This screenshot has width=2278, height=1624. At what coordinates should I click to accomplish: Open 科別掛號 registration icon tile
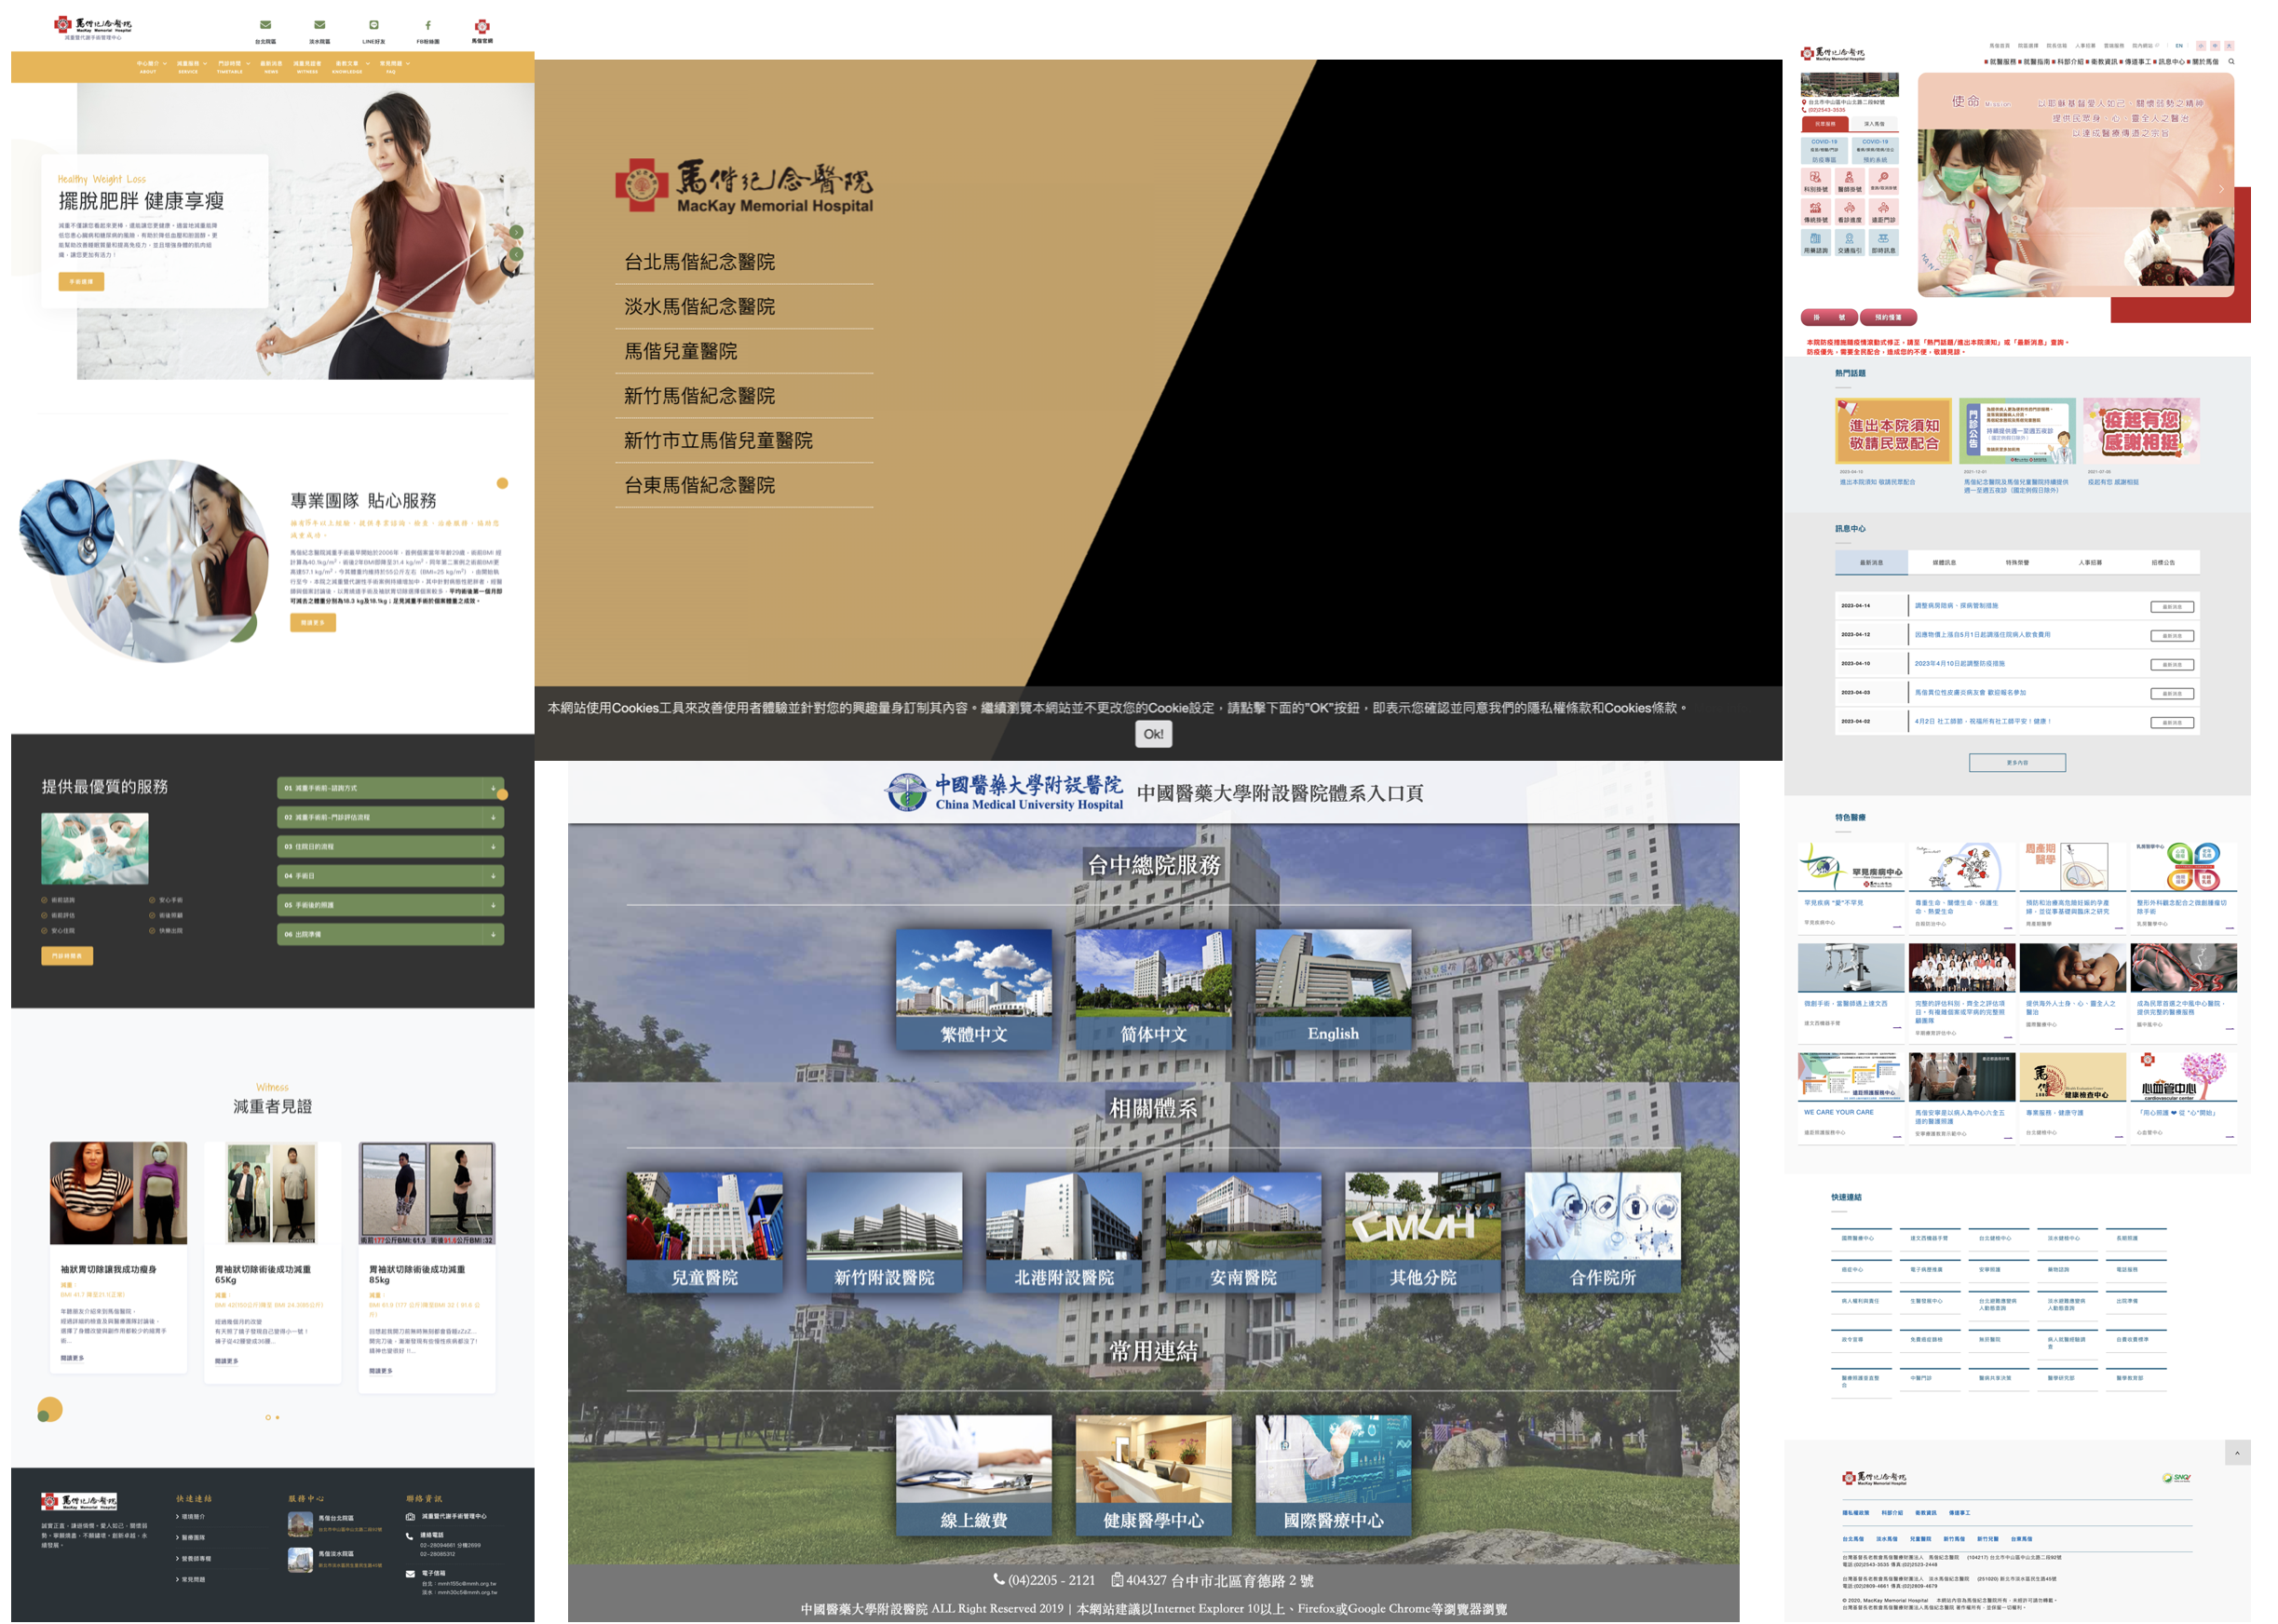1815,181
